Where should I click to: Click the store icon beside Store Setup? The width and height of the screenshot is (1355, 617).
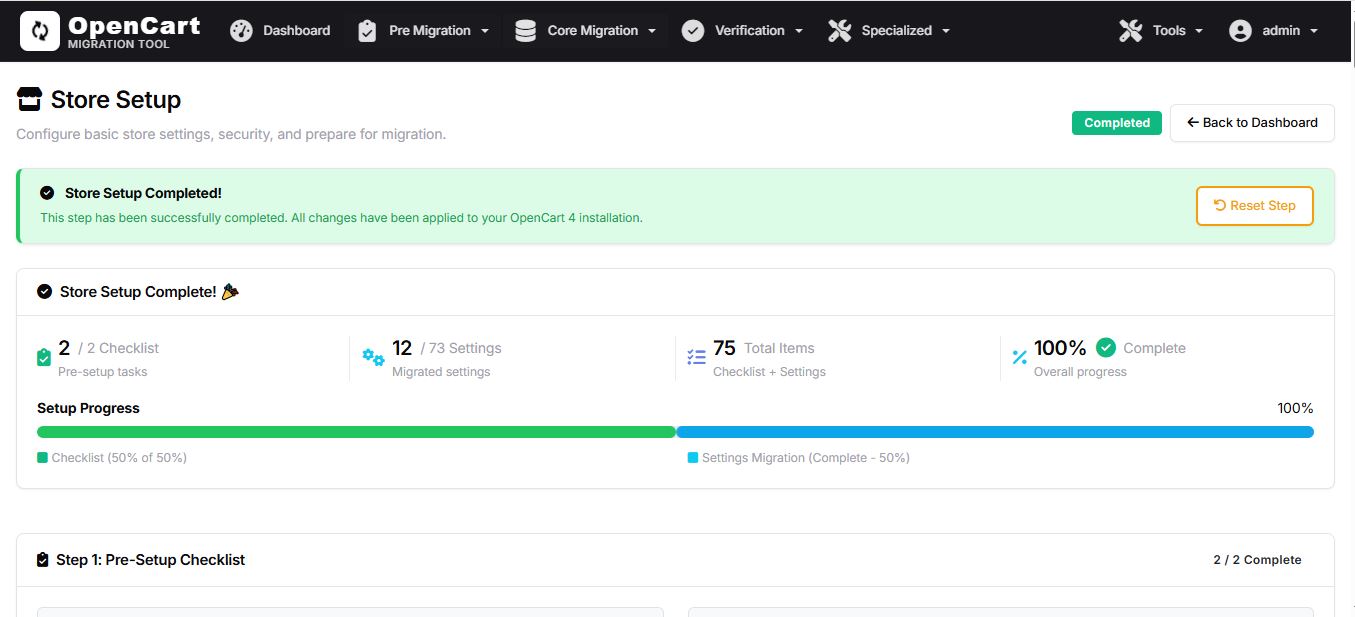tap(30, 99)
